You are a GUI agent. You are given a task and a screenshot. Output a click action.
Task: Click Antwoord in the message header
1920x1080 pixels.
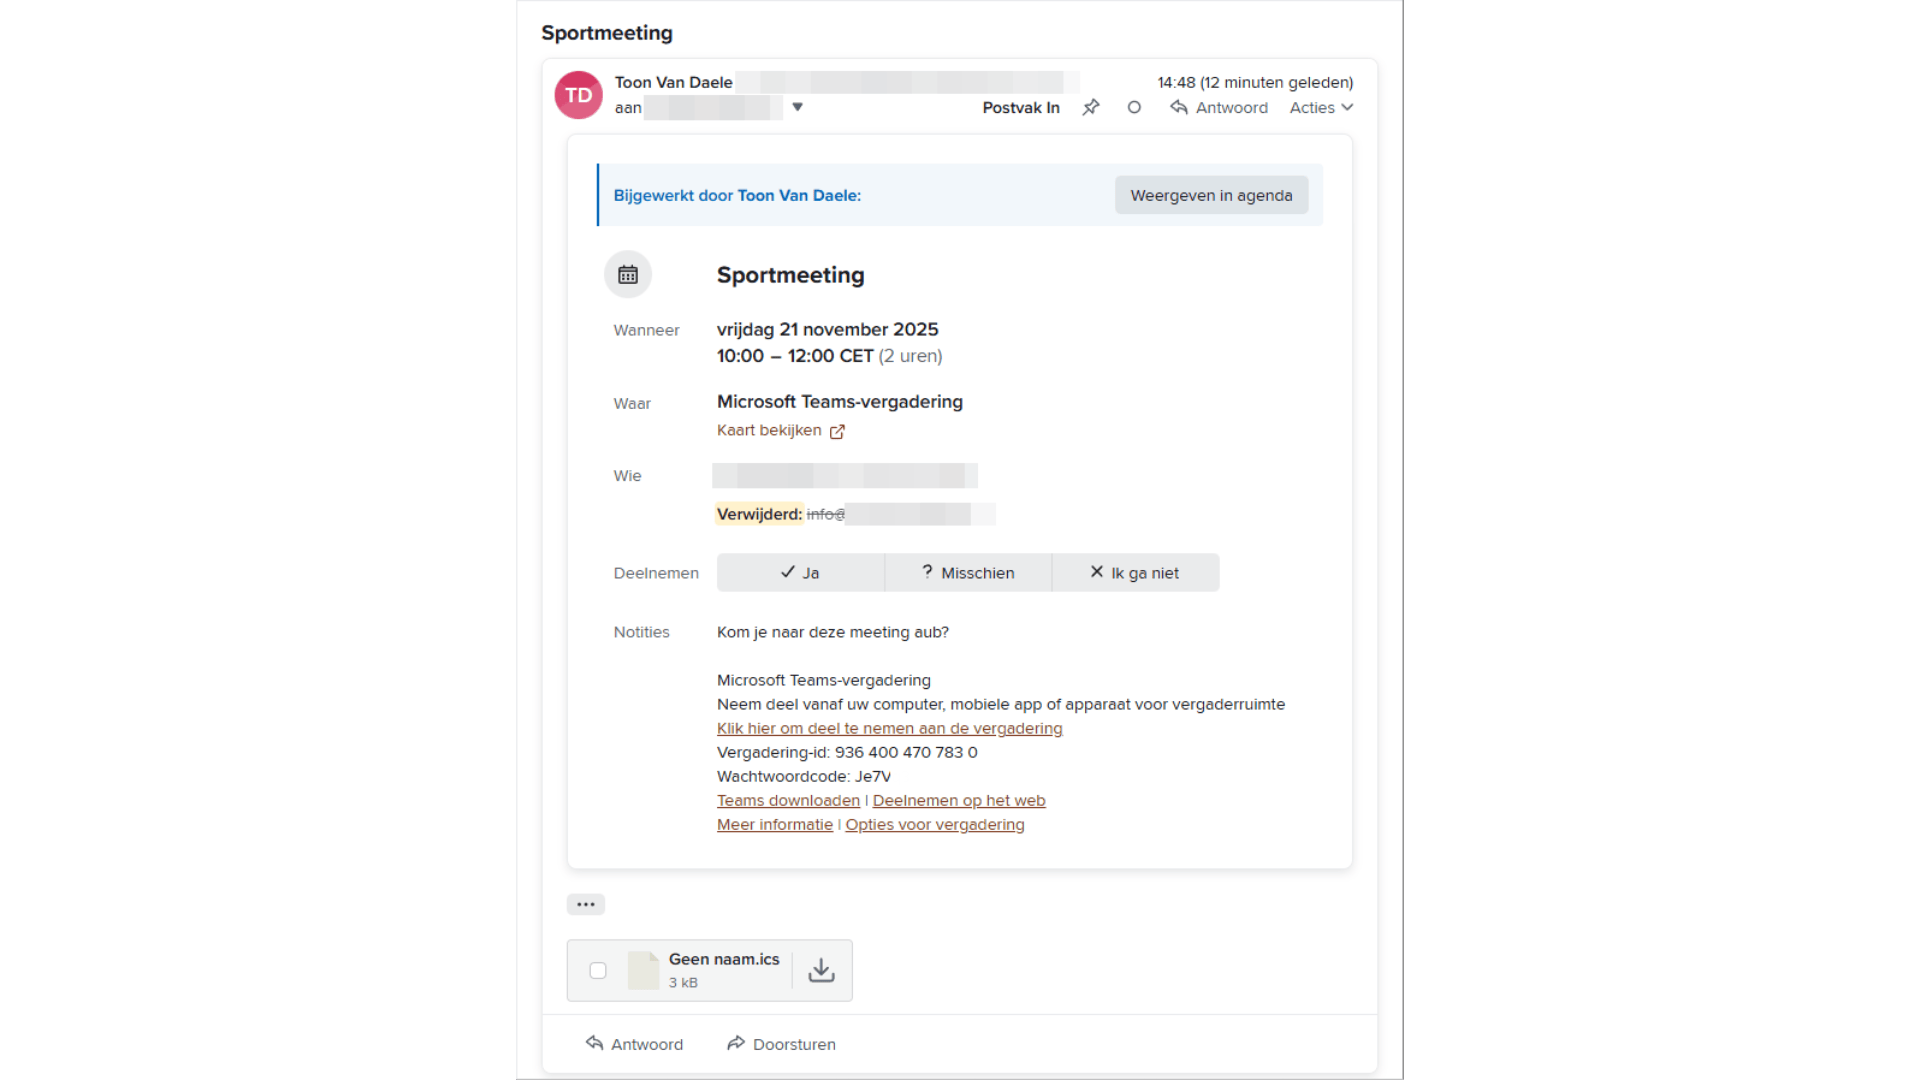click(1219, 107)
